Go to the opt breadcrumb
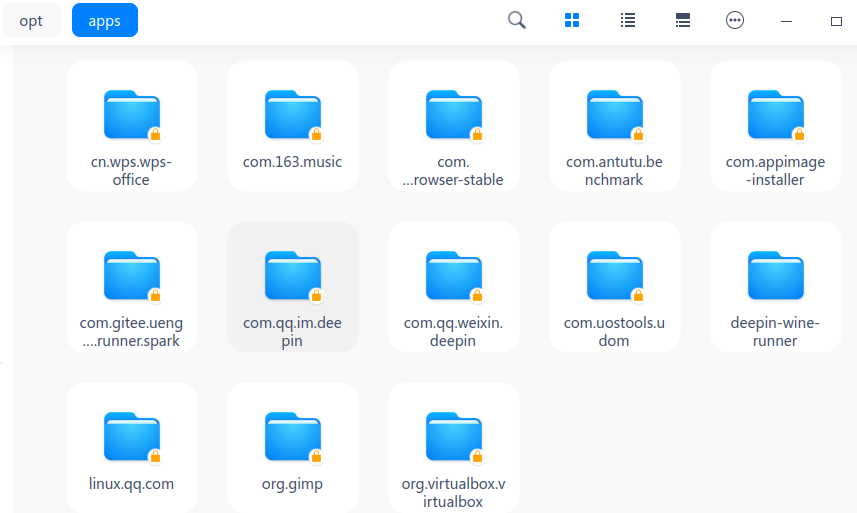Screen dimensions: 857x513 [31, 20]
